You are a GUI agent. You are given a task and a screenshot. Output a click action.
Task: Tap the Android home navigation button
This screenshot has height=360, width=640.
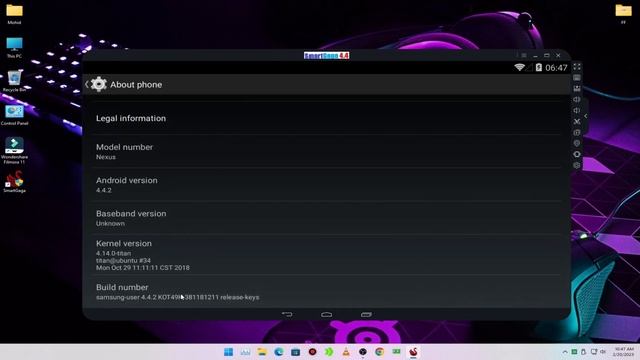pyautogui.click(x=327, y=314)
